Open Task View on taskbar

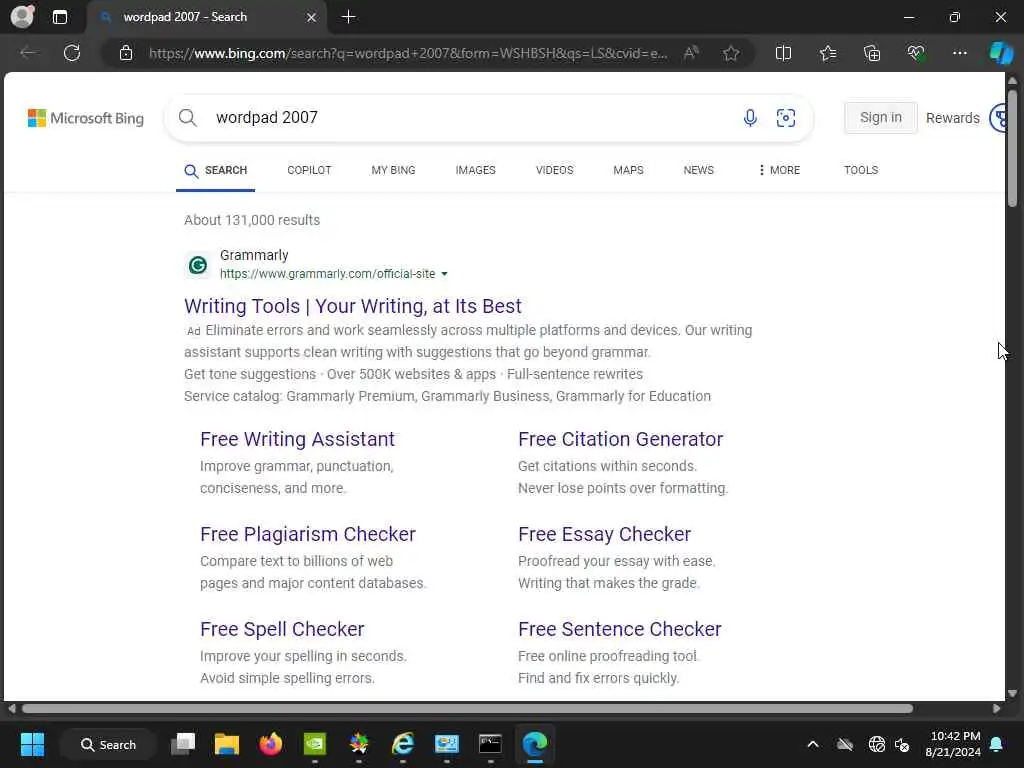pos(183,744)
